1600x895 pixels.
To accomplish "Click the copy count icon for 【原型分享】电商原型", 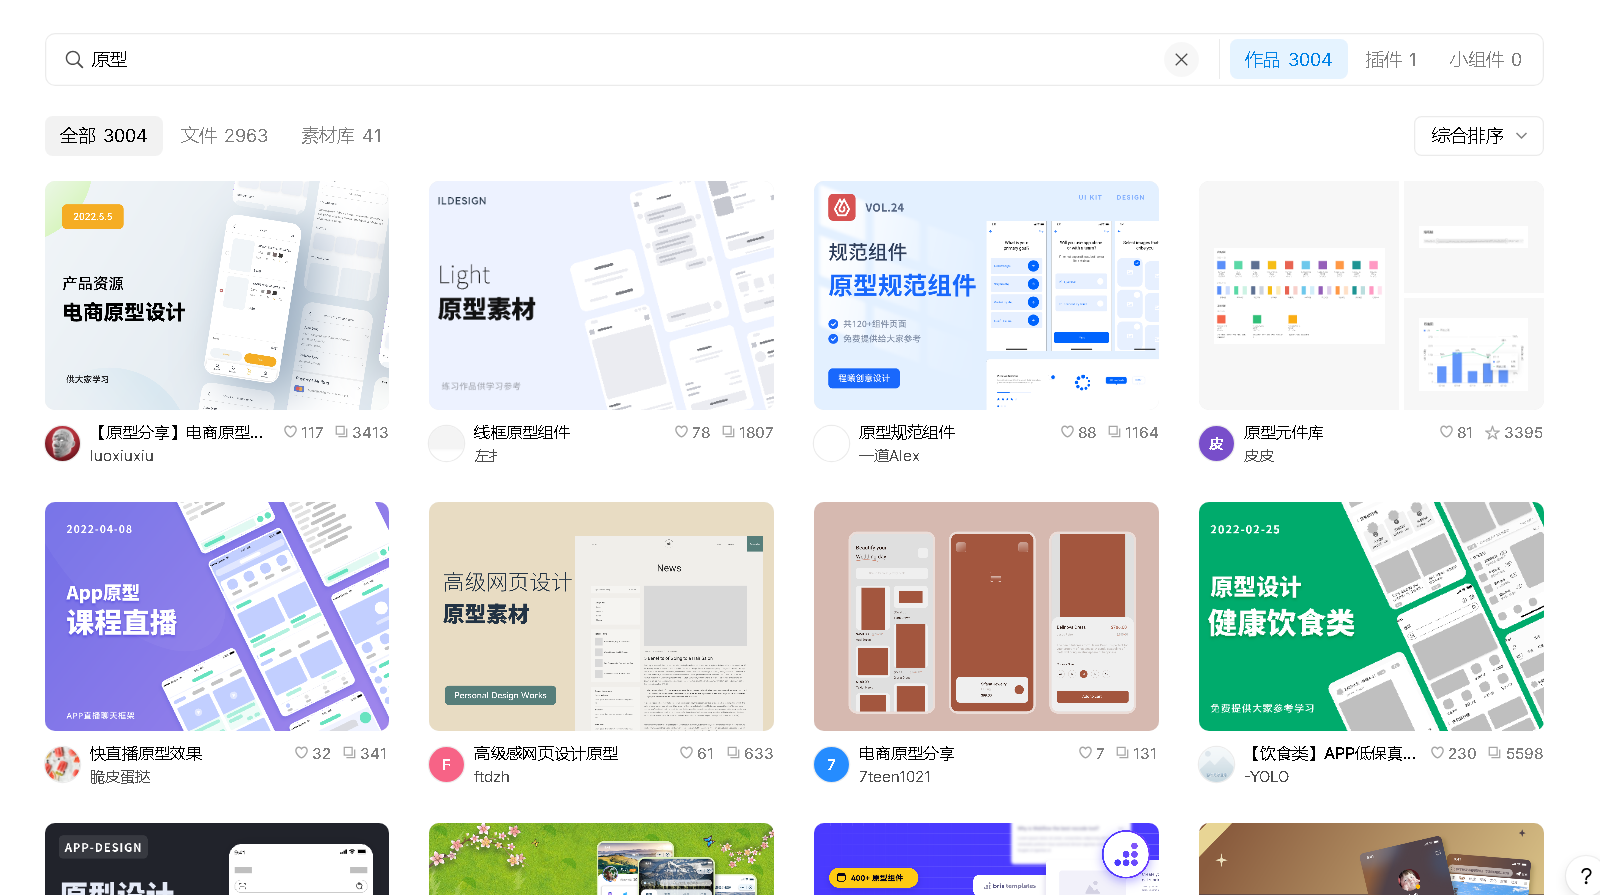I will point(342,432).
